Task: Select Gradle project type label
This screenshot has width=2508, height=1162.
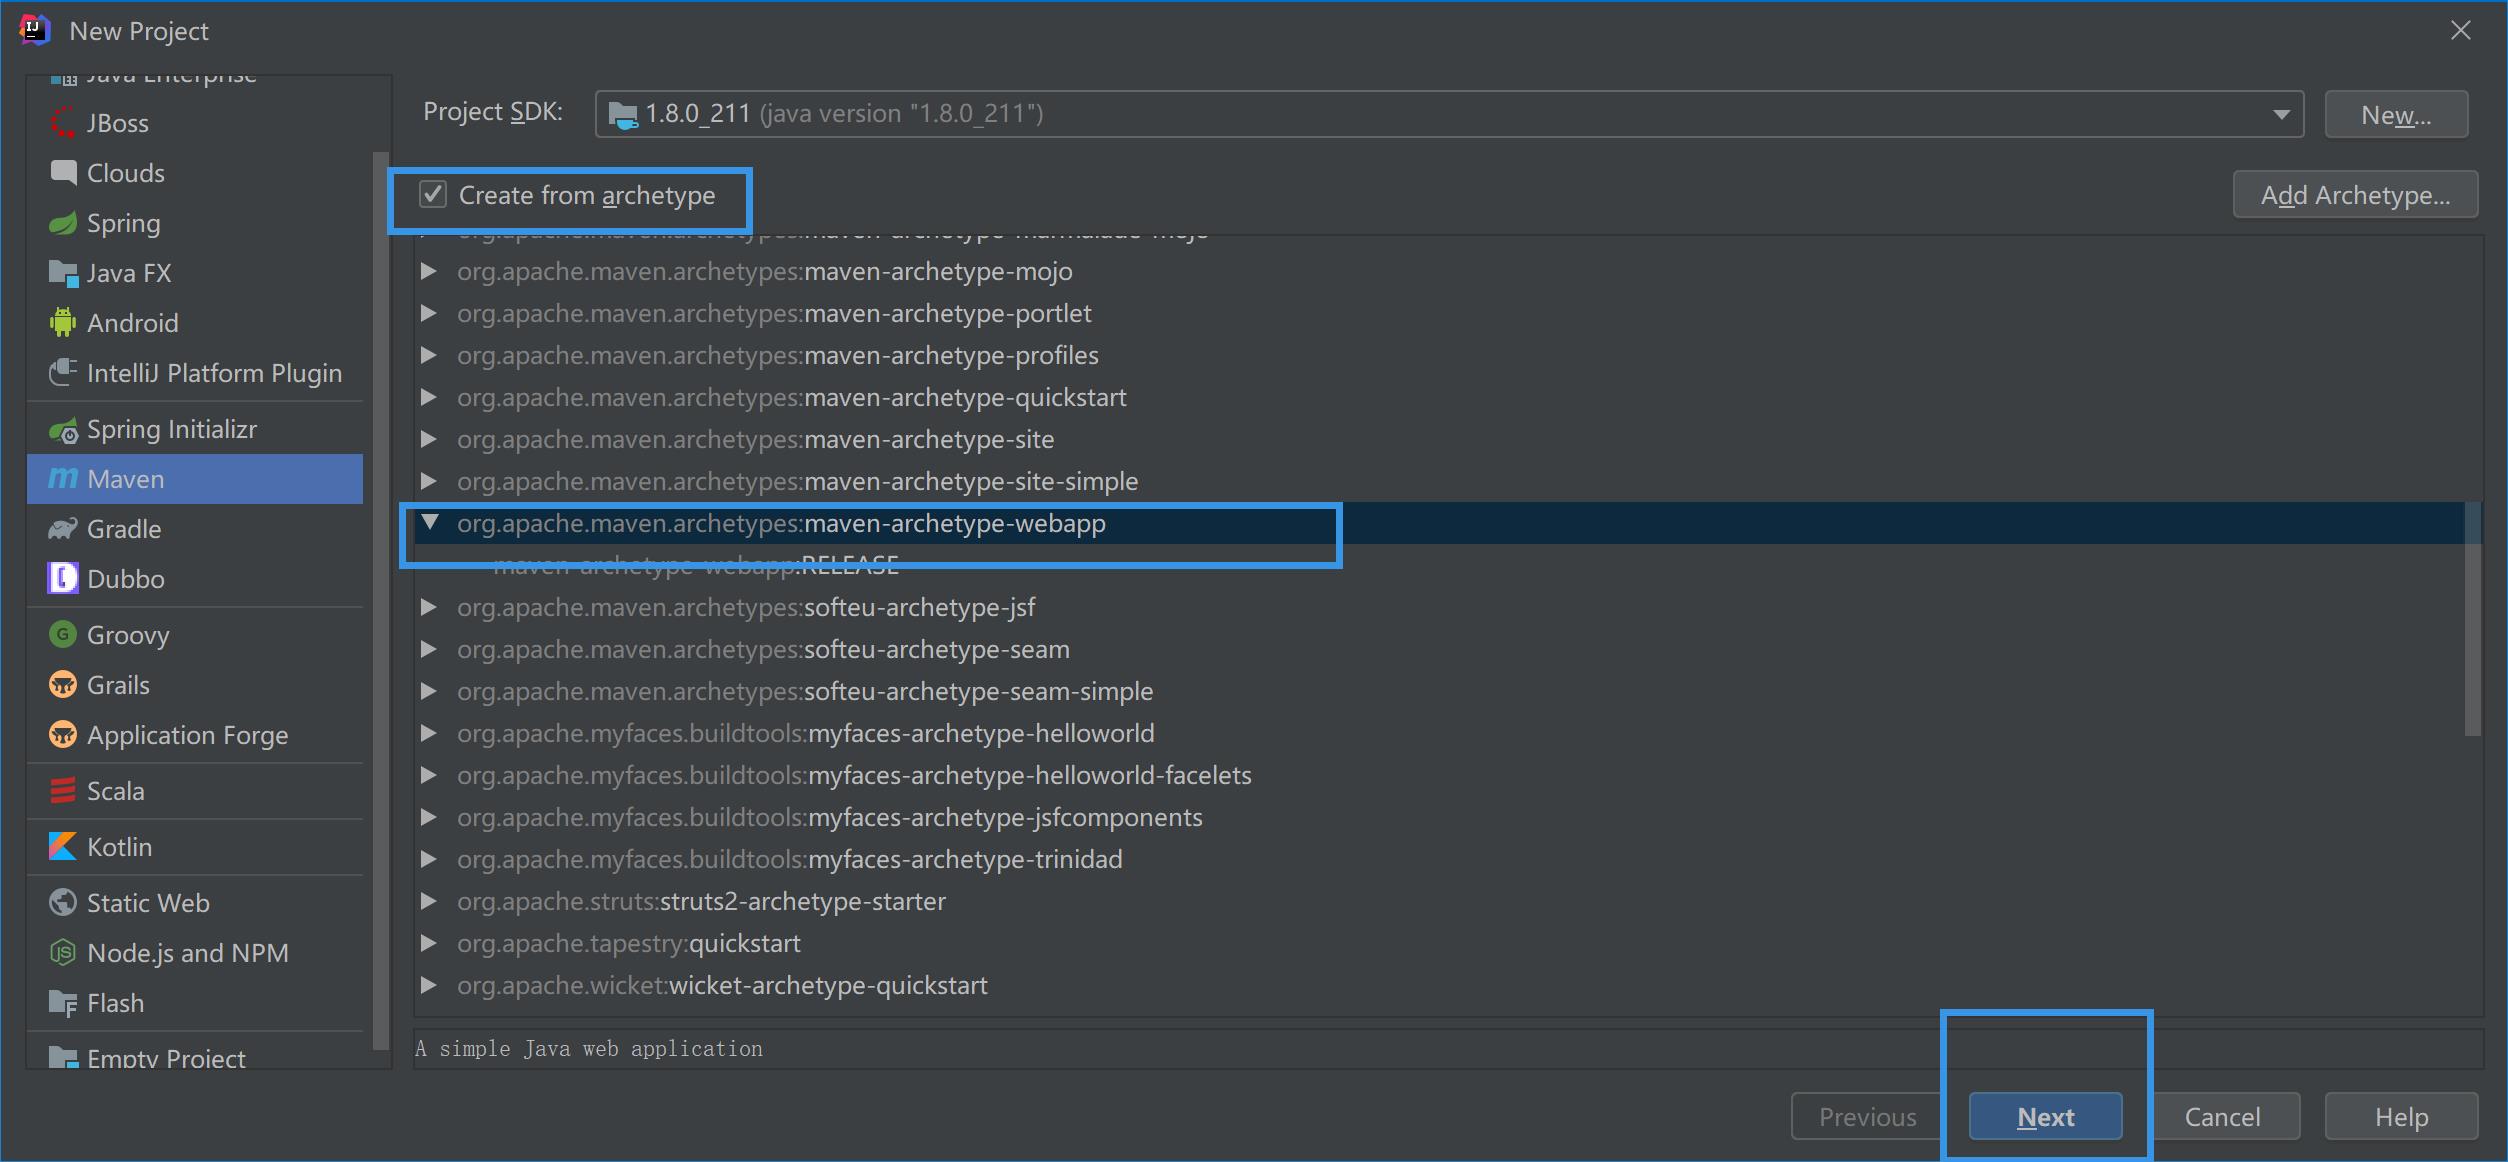Action: point(124,529)
